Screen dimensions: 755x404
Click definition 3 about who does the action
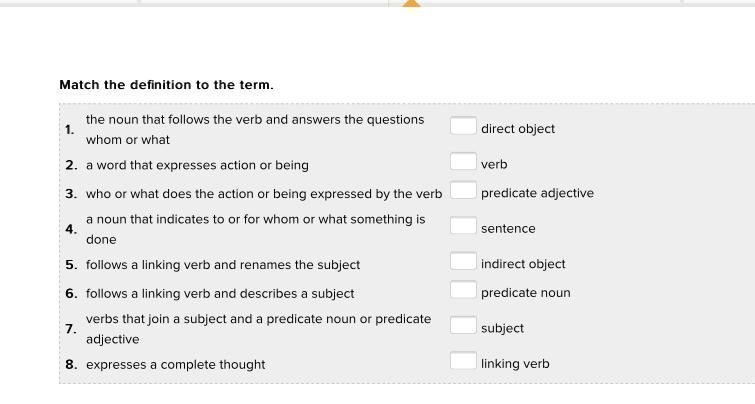click(x=264, y=194)
